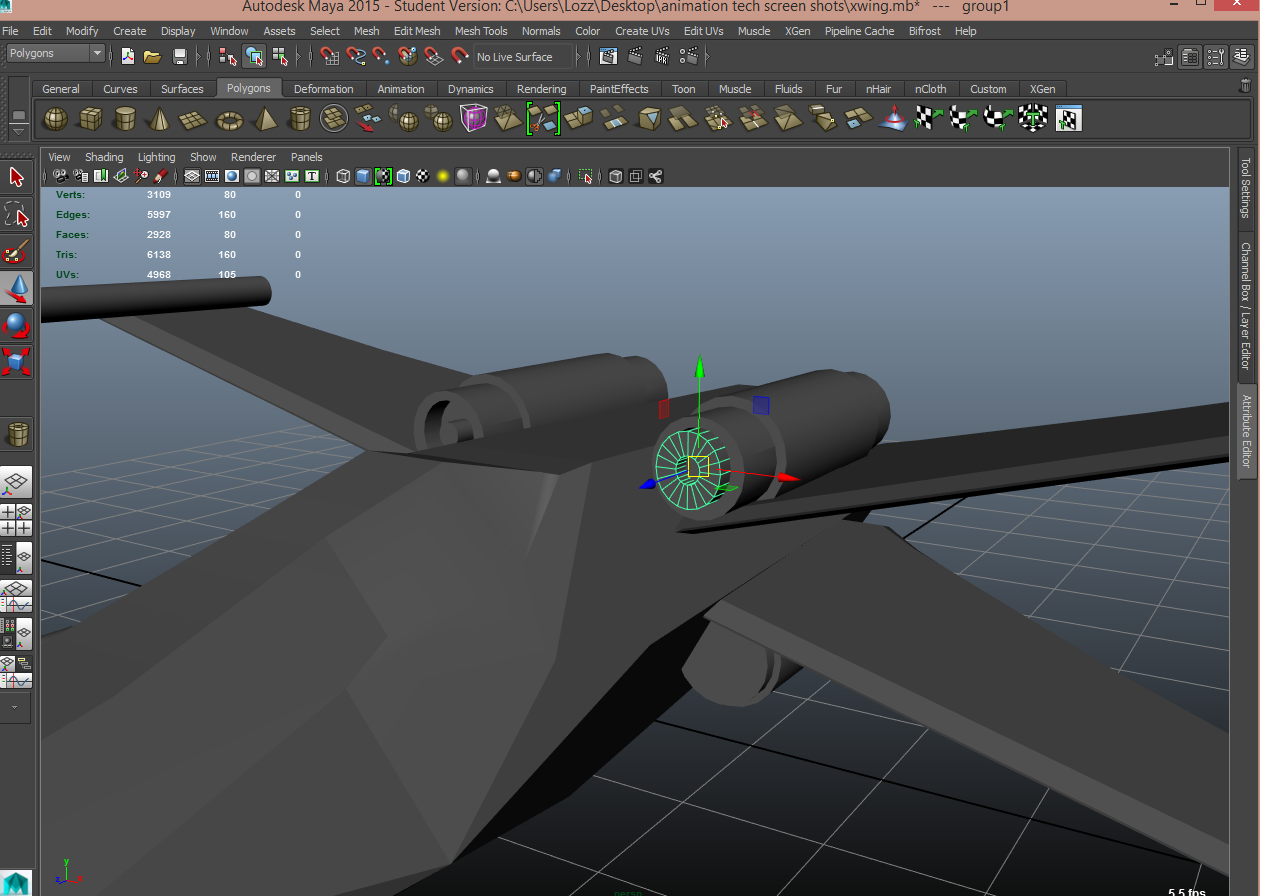Open the No Live Surface field
The image size is (1263, 896).
pos(522,57)
